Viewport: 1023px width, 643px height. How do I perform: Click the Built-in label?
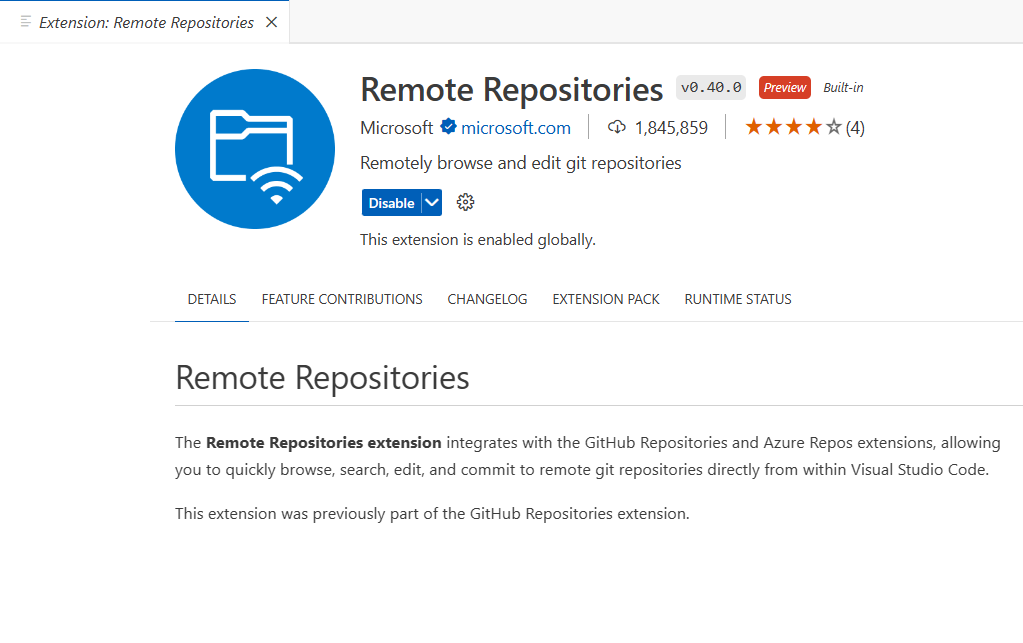pyautogui.click(x=842, y=87)
